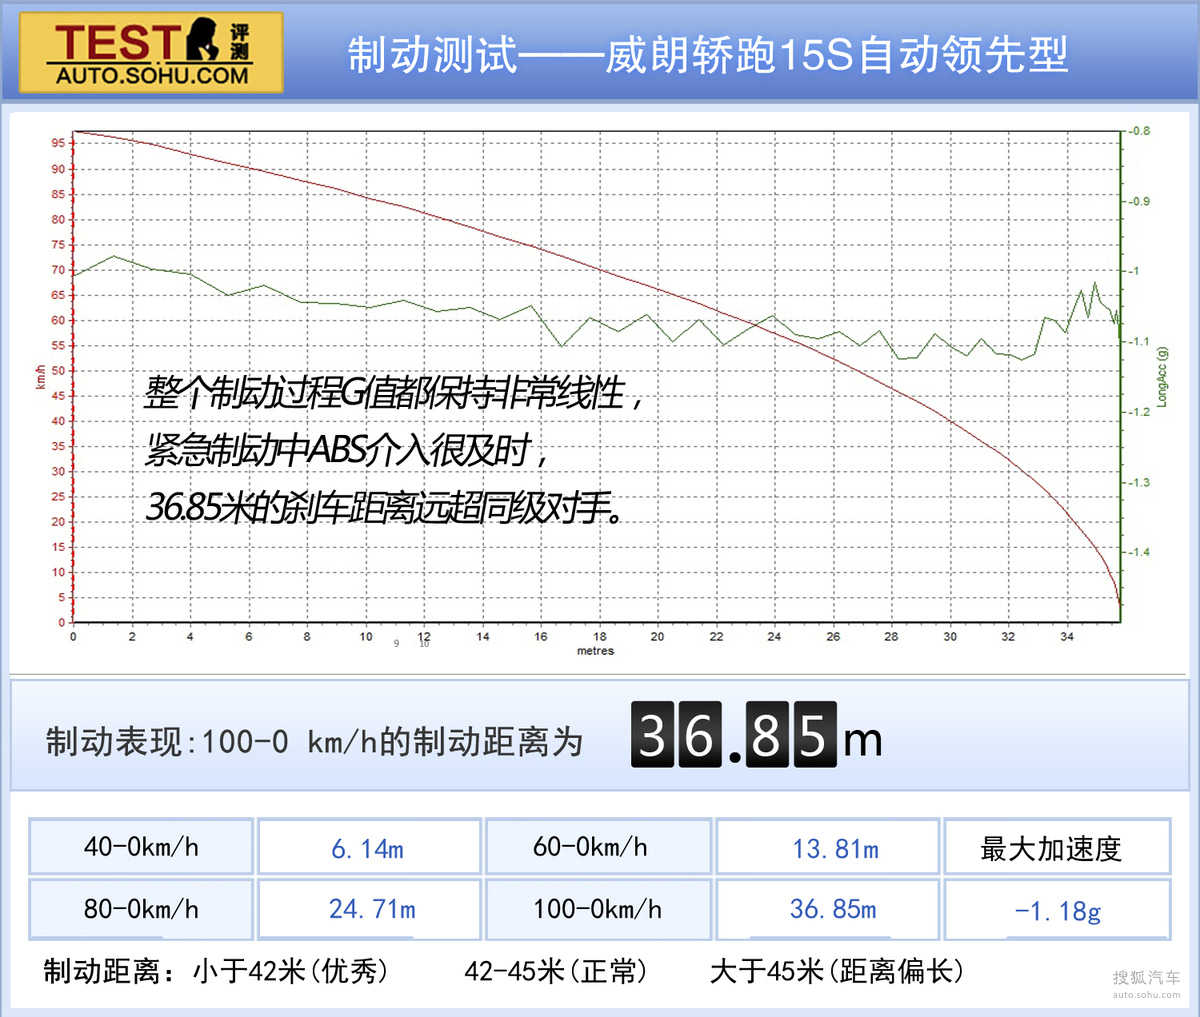Click the red km/h left axis label
1200x1017 pixels.
(41, 377)
